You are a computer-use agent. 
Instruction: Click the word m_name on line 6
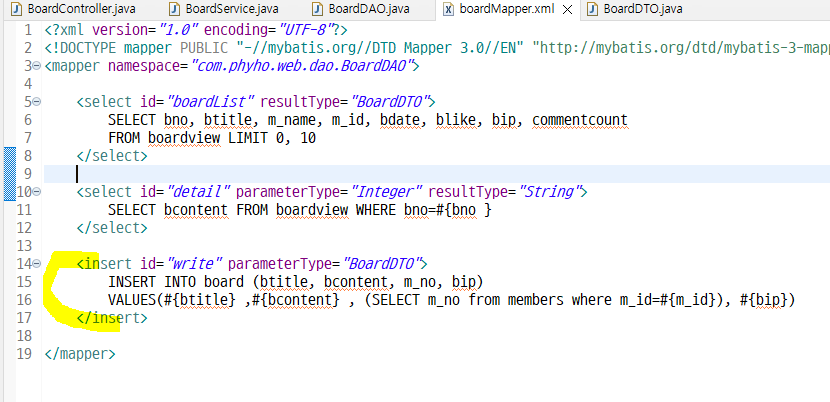(x=292, y=120)
